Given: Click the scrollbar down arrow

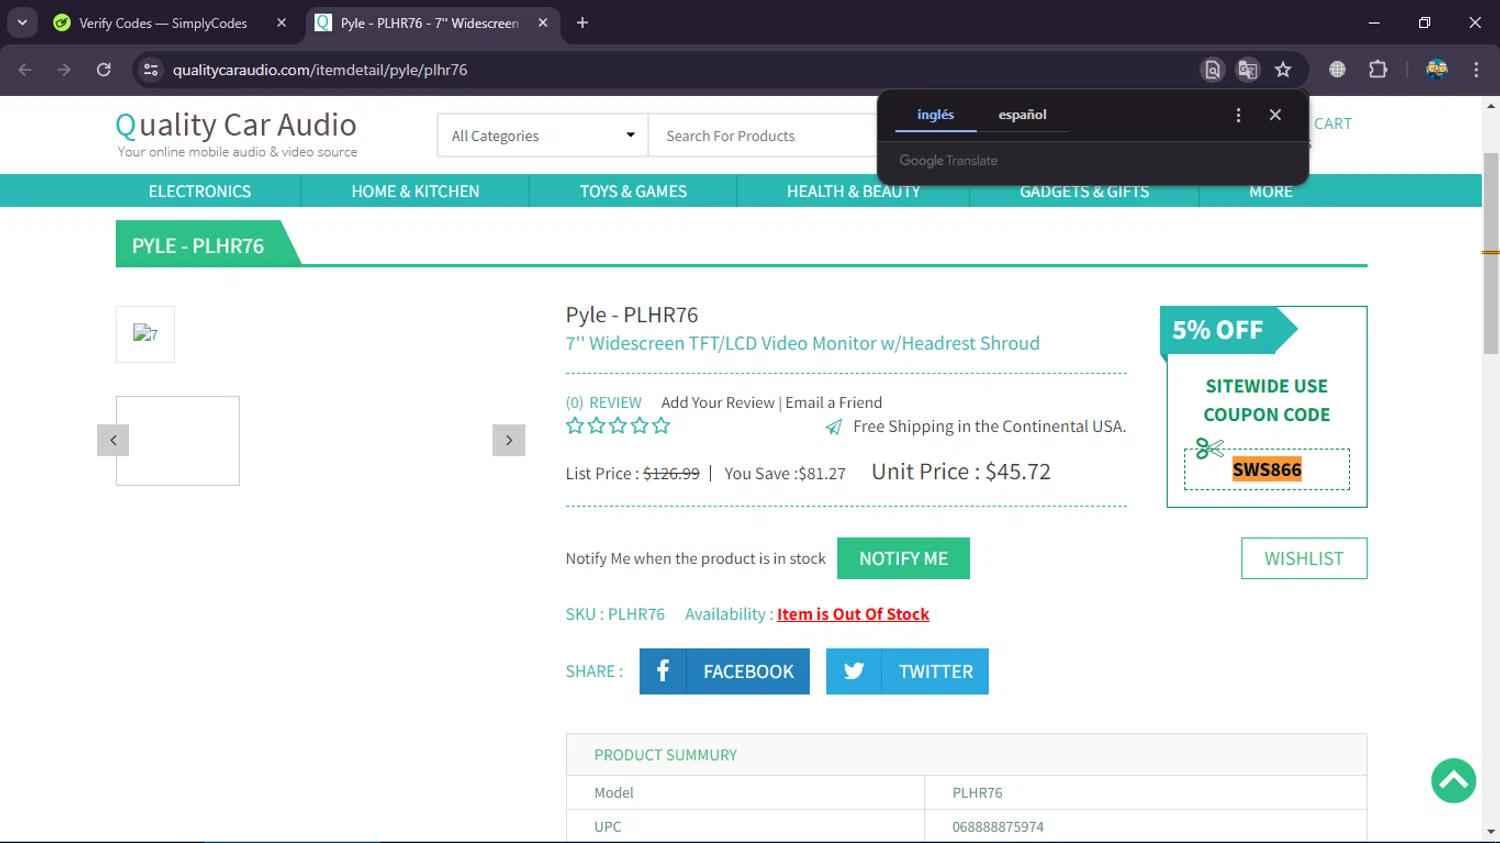Looking at the screenshot, I should coord(1491,832).
